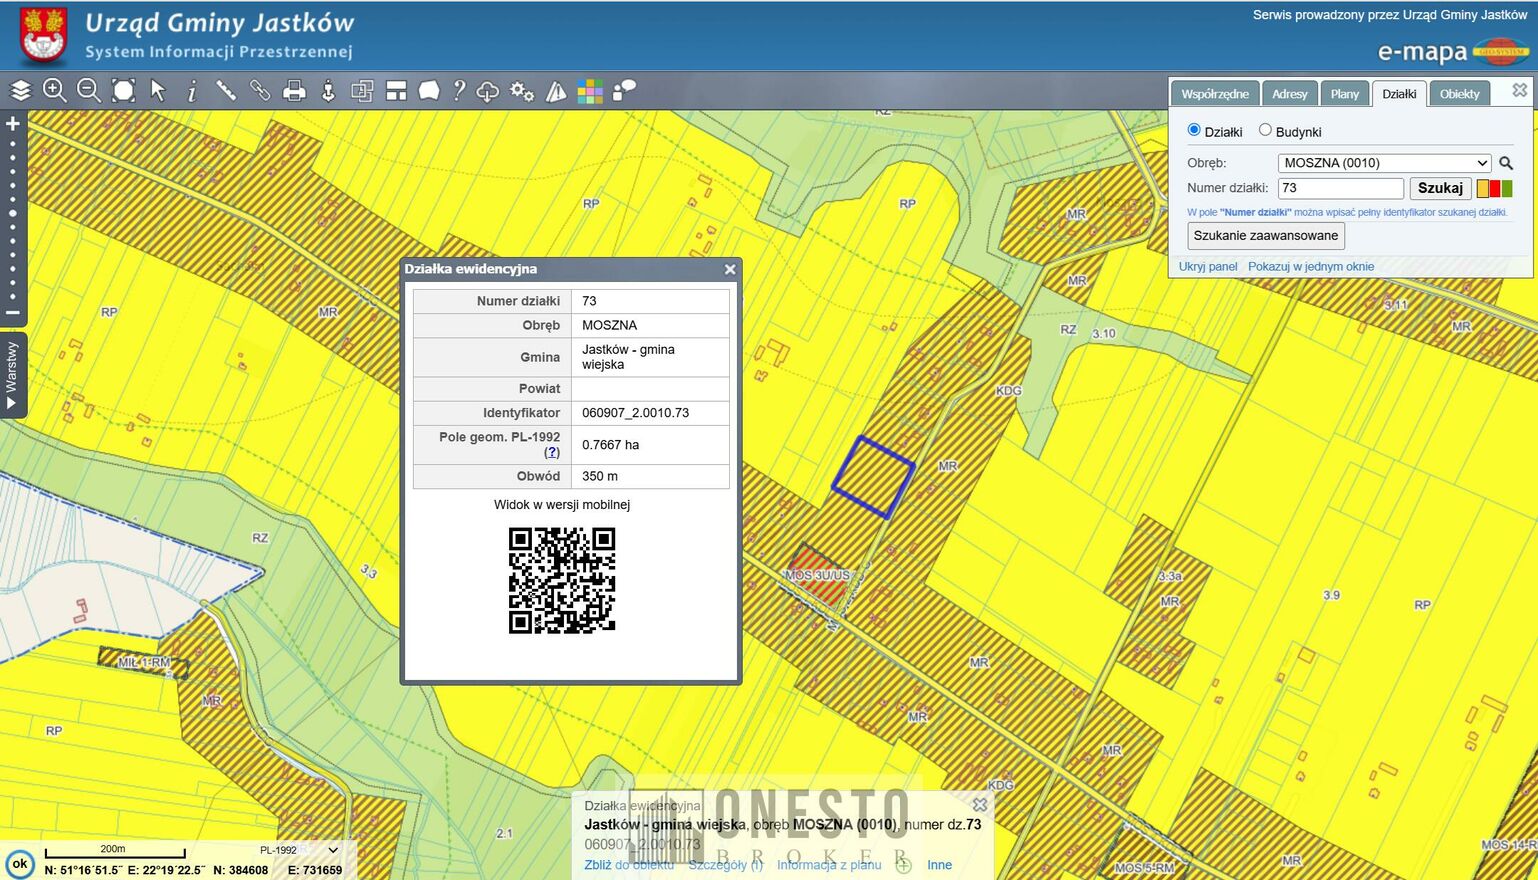This screenshot has height=880, width=1538.
Task: Activate the zoom in magnifier tool
Action: (x=55, y=91)
